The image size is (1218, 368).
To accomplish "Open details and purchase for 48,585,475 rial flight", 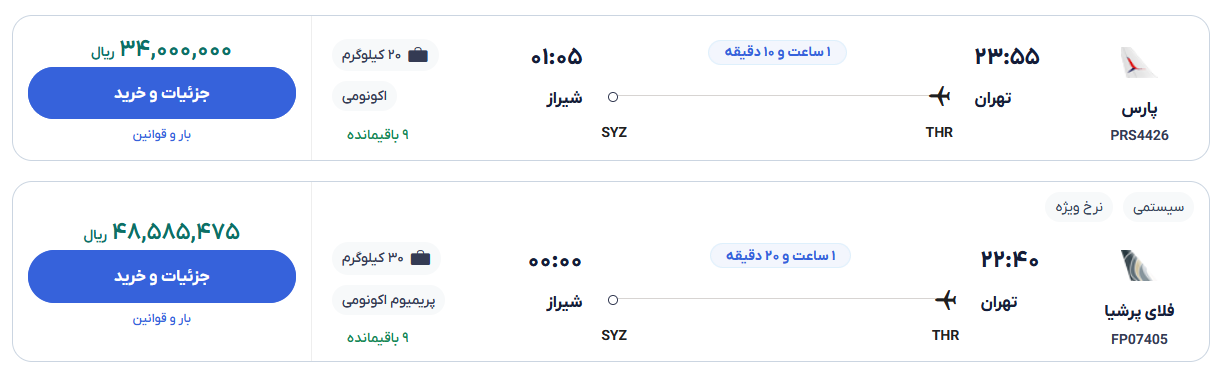I will [162, 276].
